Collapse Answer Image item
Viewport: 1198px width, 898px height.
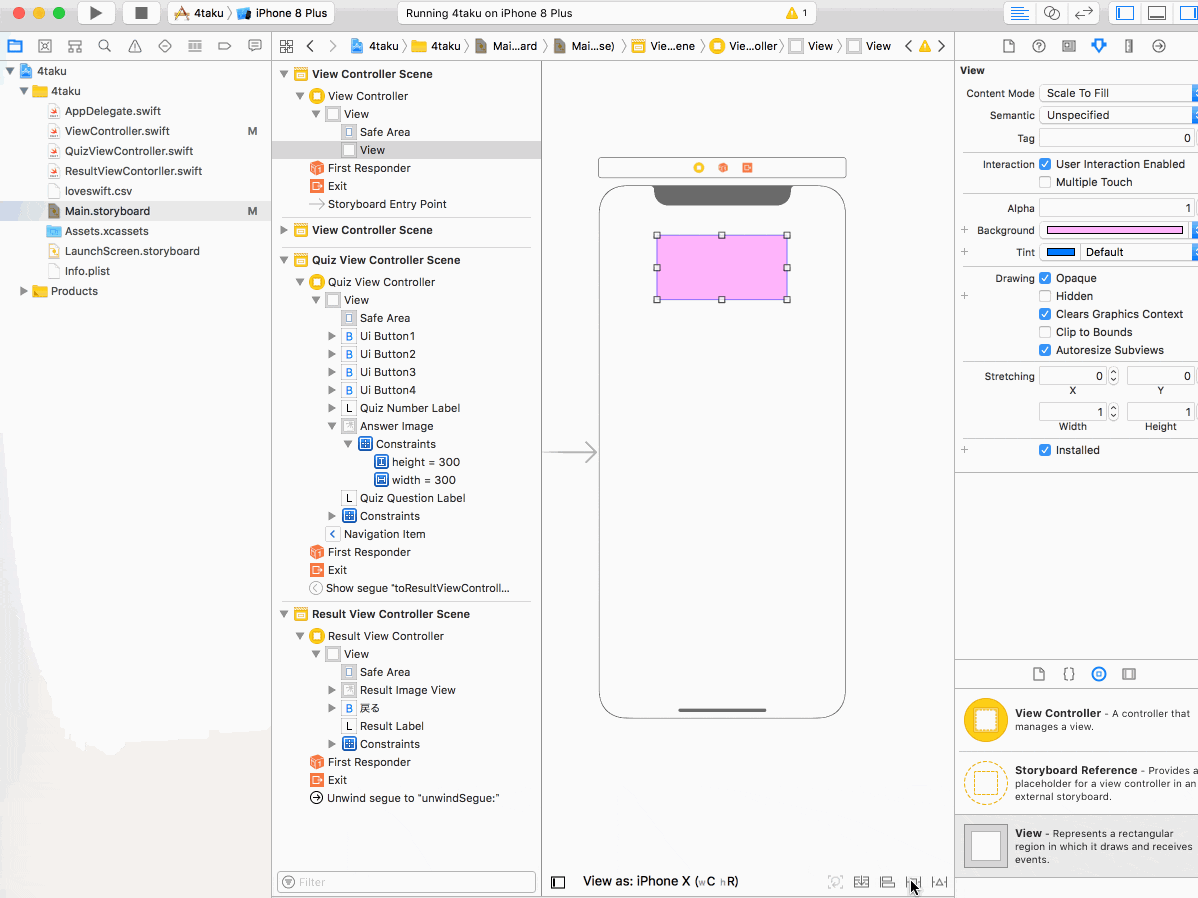332,426
